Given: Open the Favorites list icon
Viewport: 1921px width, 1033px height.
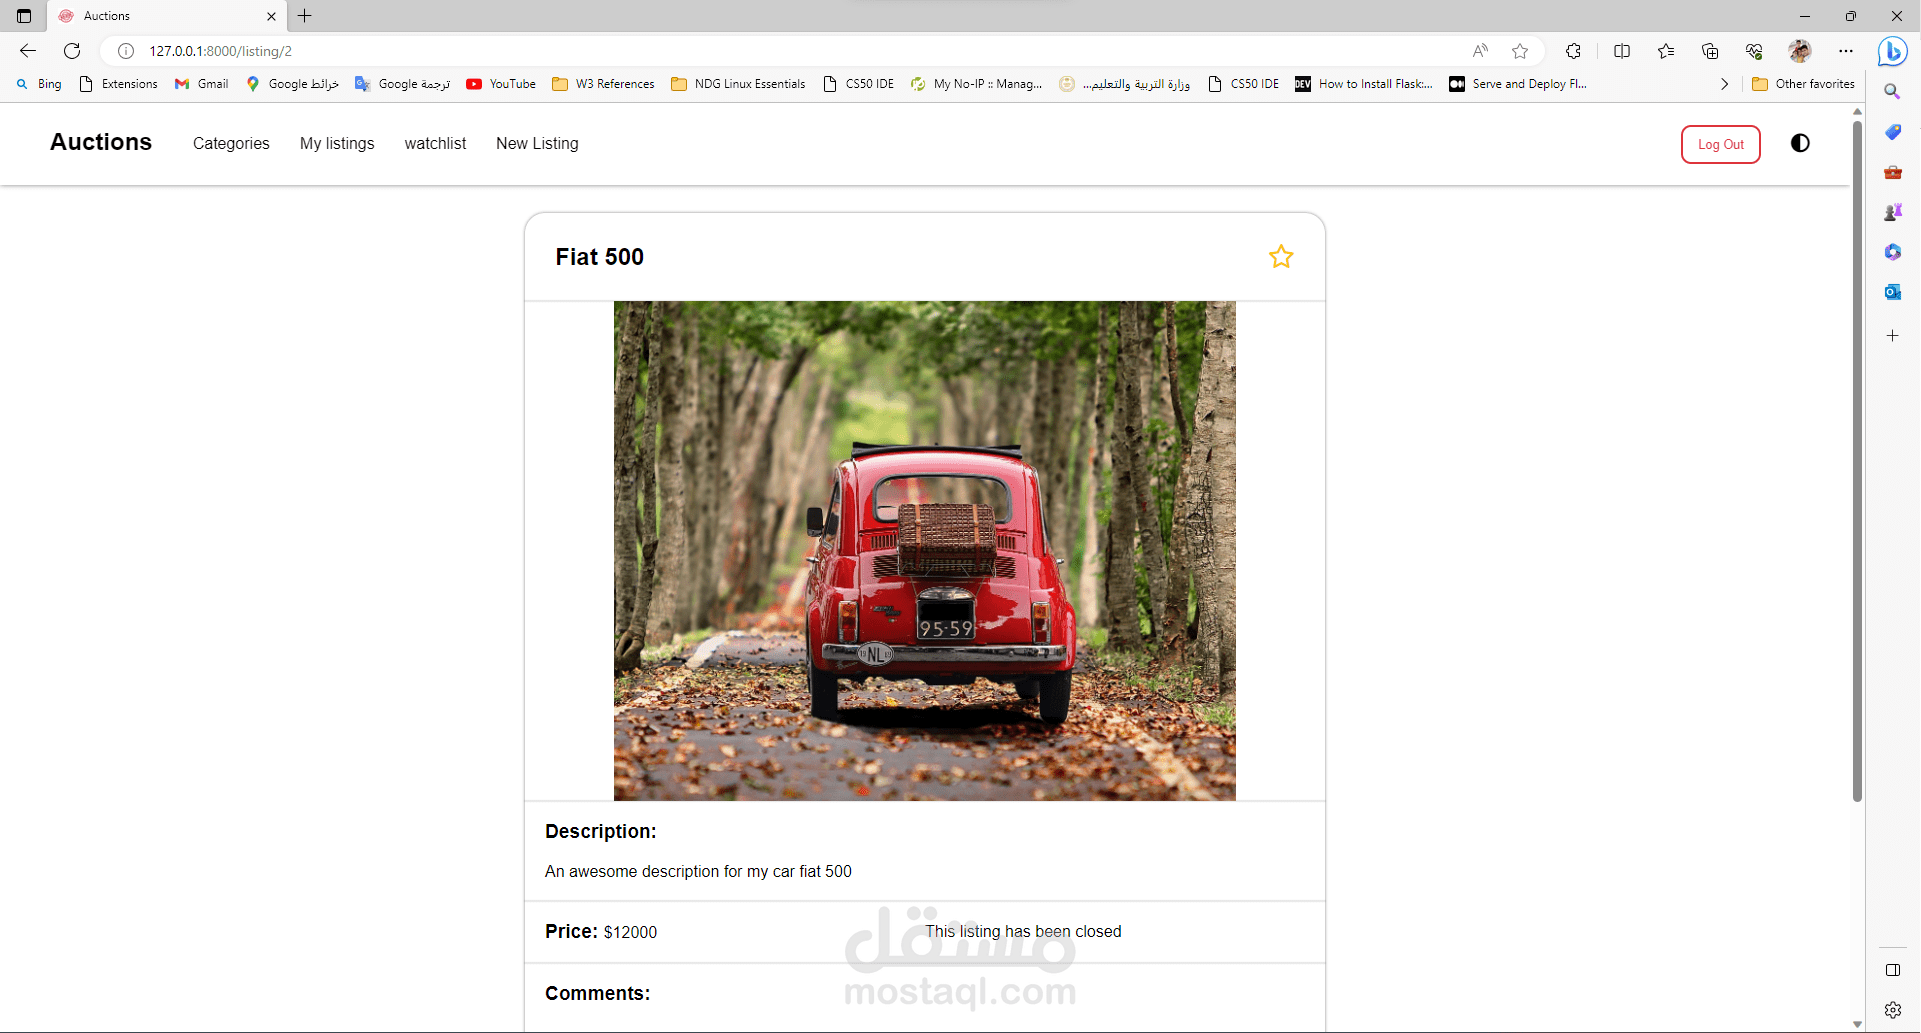Looking at the screenshot, I should (x=1666, y=51).
